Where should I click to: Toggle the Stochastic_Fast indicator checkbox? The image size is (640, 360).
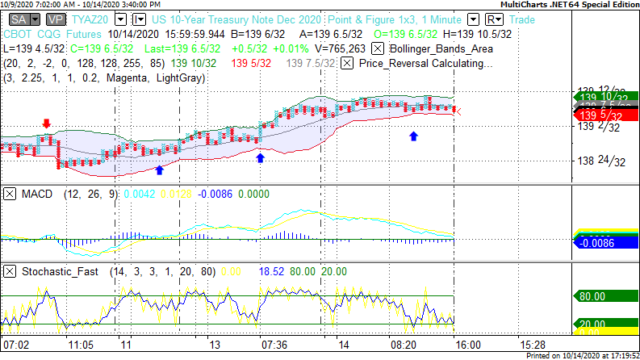coord(10,271)
